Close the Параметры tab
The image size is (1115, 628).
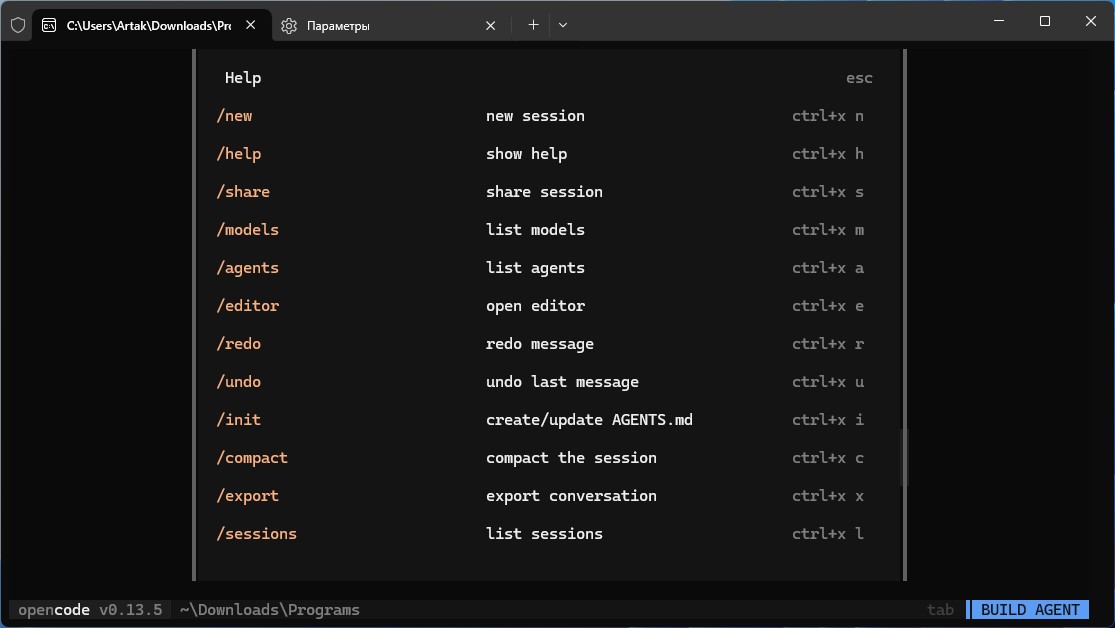click(490, 26)
